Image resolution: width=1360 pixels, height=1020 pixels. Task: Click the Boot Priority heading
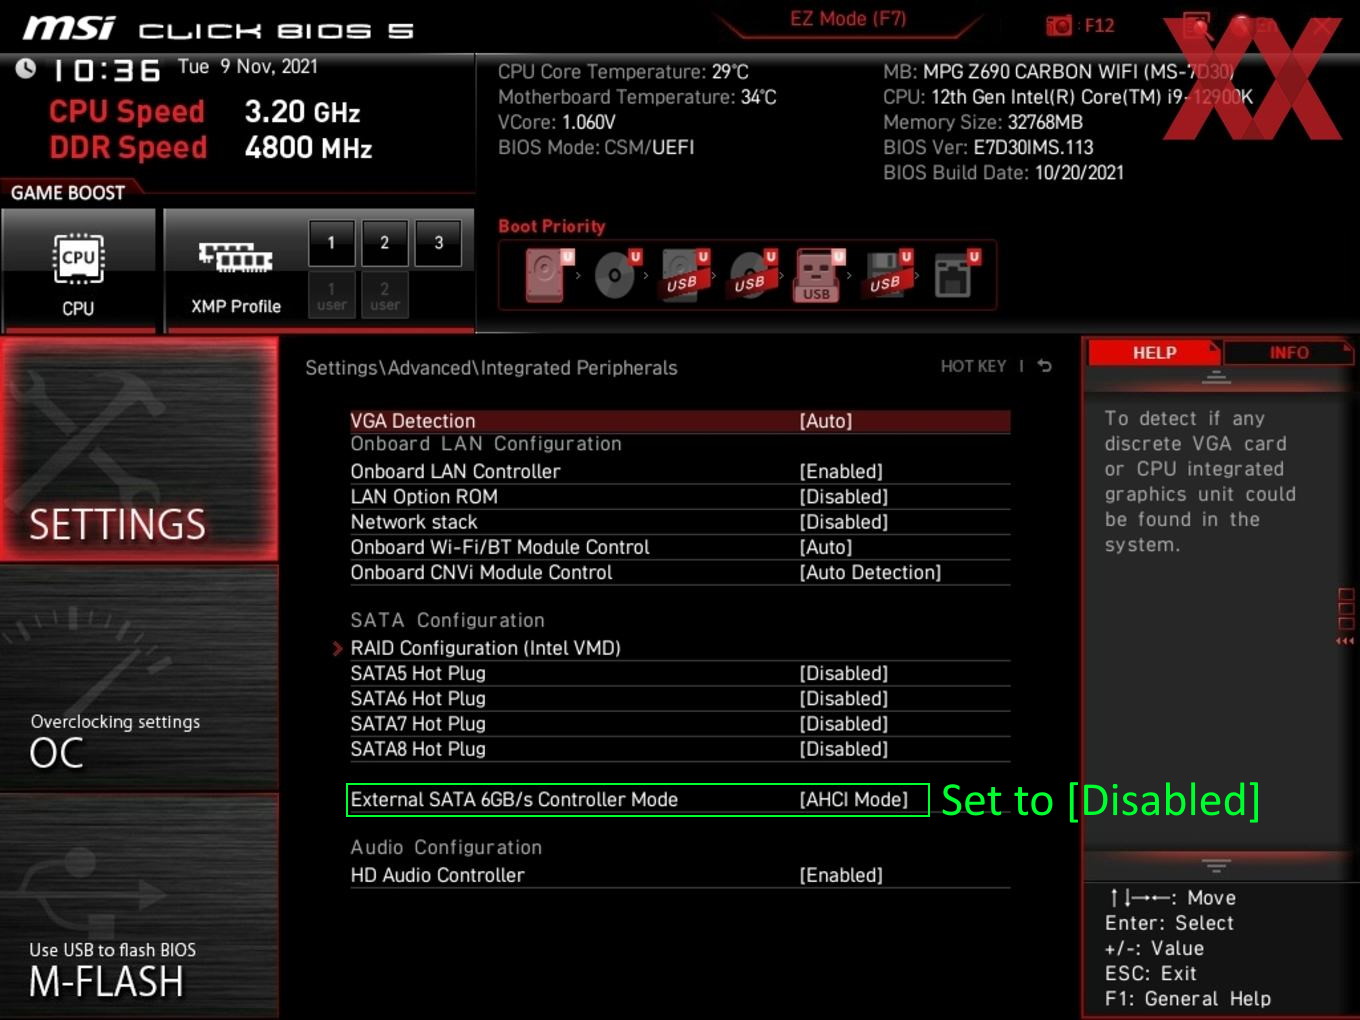[x=552, y=226]
